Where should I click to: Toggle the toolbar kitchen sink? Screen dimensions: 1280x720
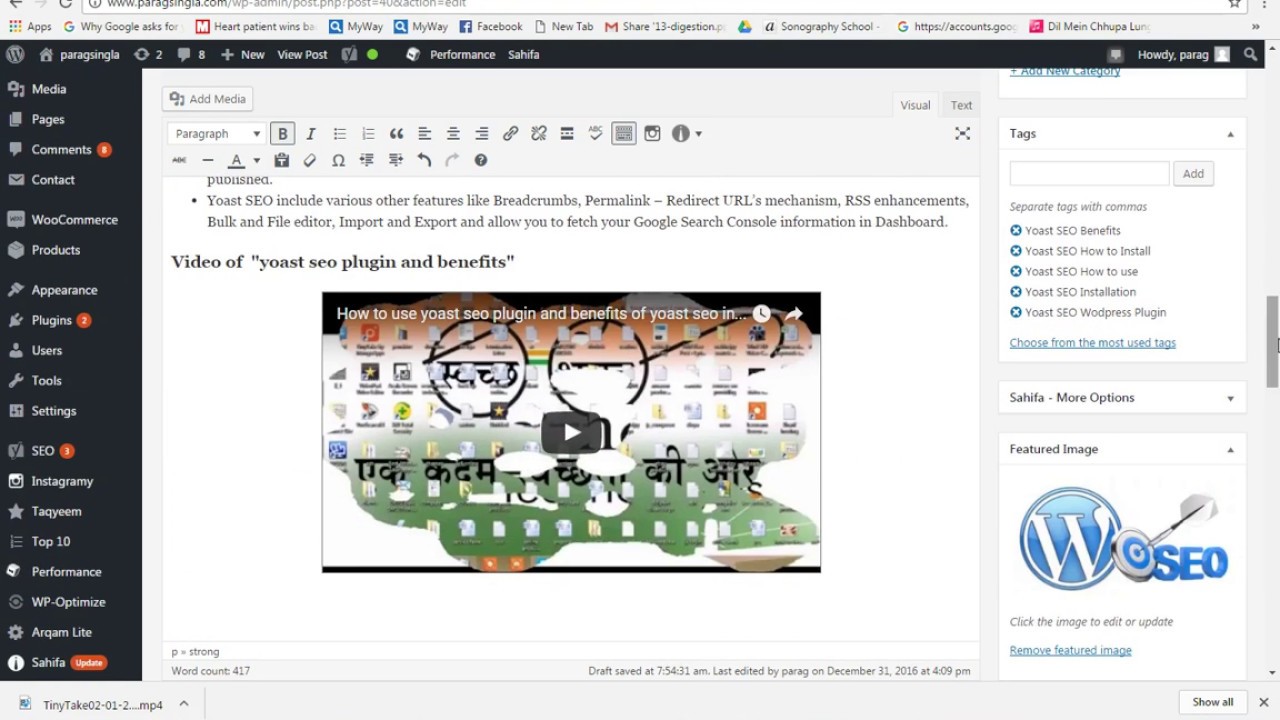(624, 133)
